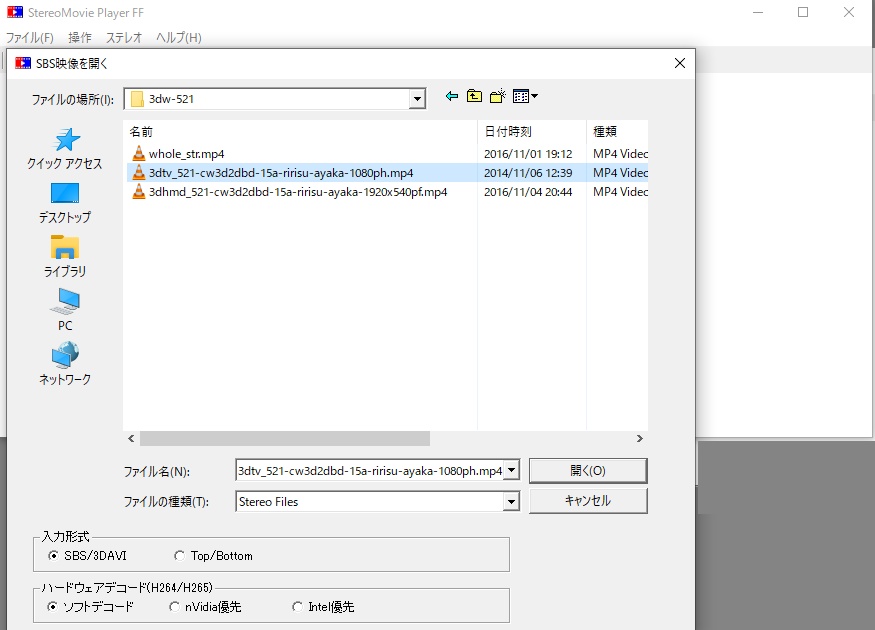Open クイック アクセス in the places bar
The height and width of the screenshot is (630, 875).
pyautogui.click(x=65, y=149)
